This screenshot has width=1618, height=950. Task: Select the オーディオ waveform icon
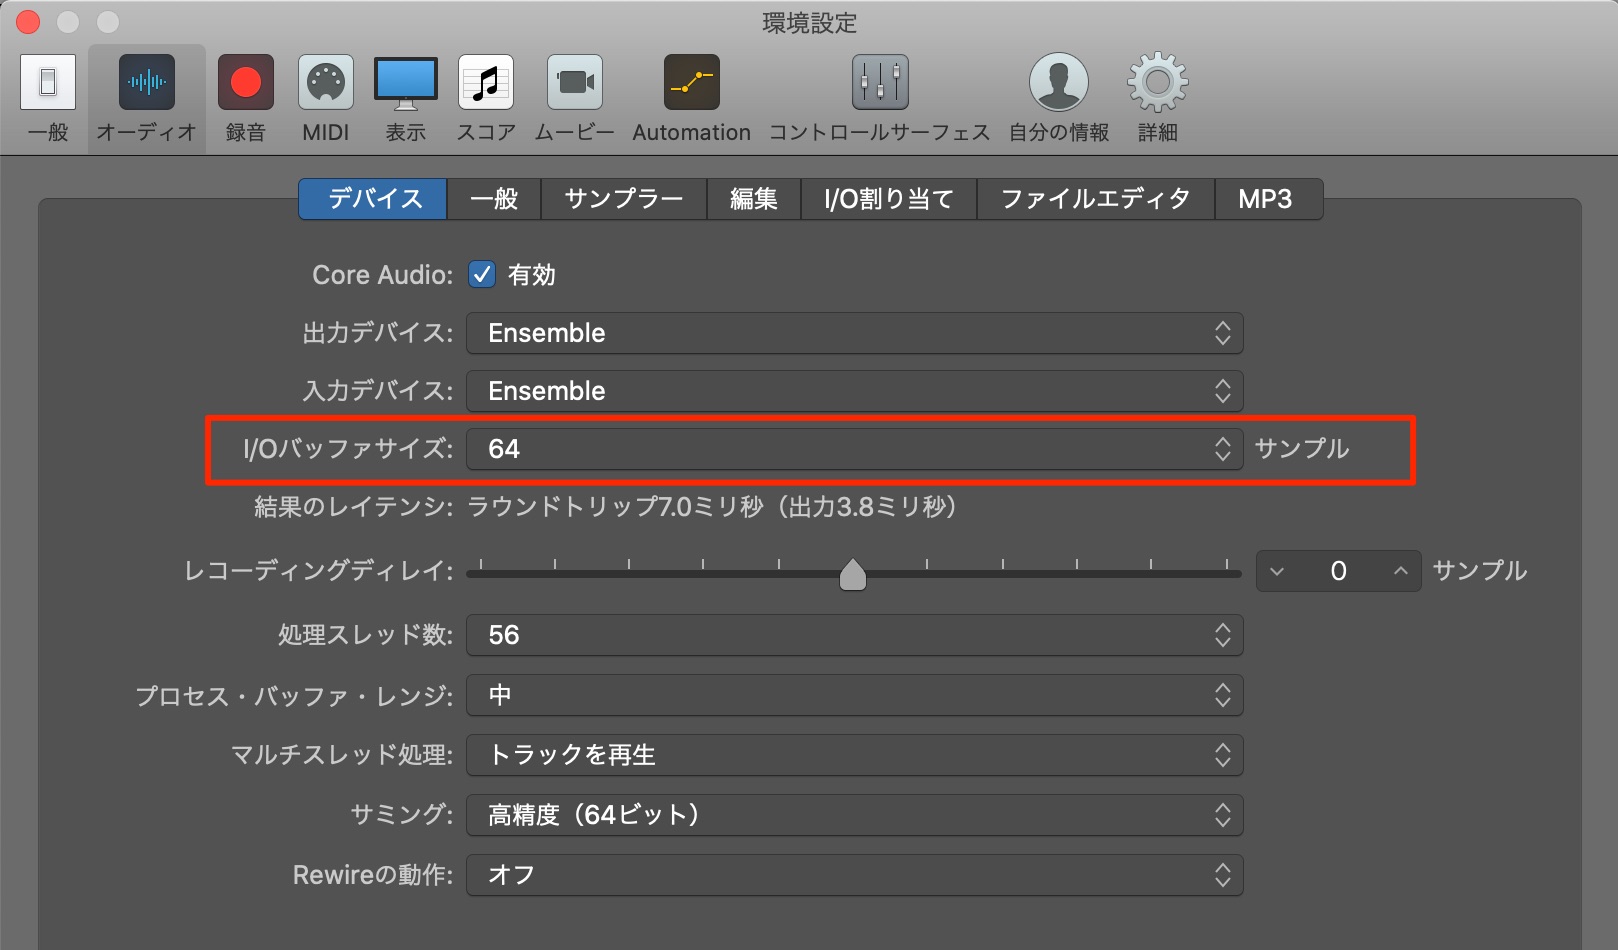(x=147, y=83)
